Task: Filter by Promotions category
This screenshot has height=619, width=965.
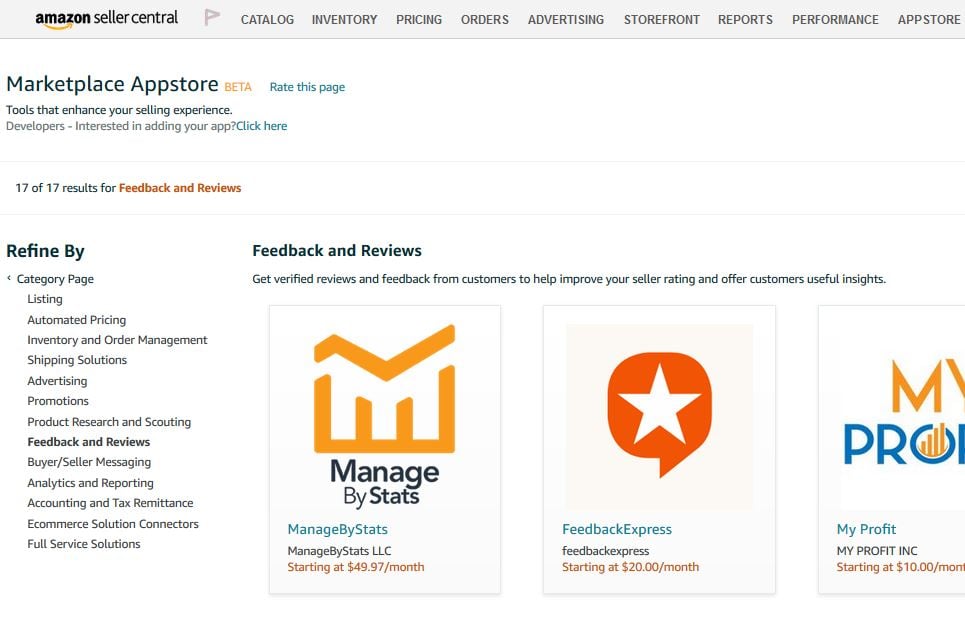Action: (58, 401)
